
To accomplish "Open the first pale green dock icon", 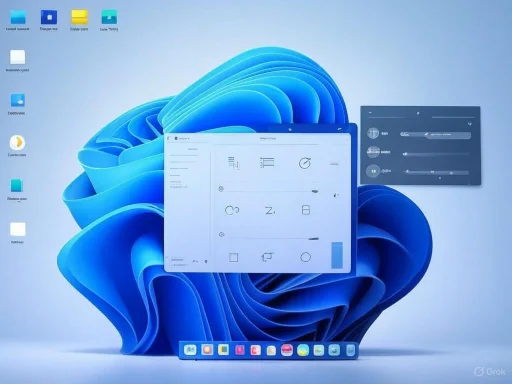I will click(x=190, y=350).
